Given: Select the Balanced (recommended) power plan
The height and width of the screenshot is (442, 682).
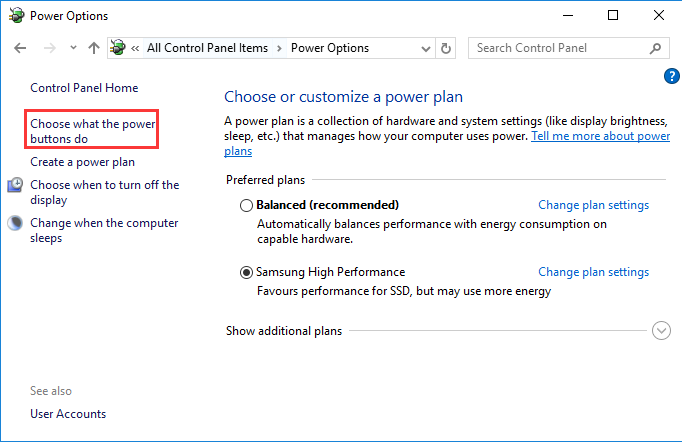Looking at the screenshot, I should pyautogui.click(x=247, y=205).
